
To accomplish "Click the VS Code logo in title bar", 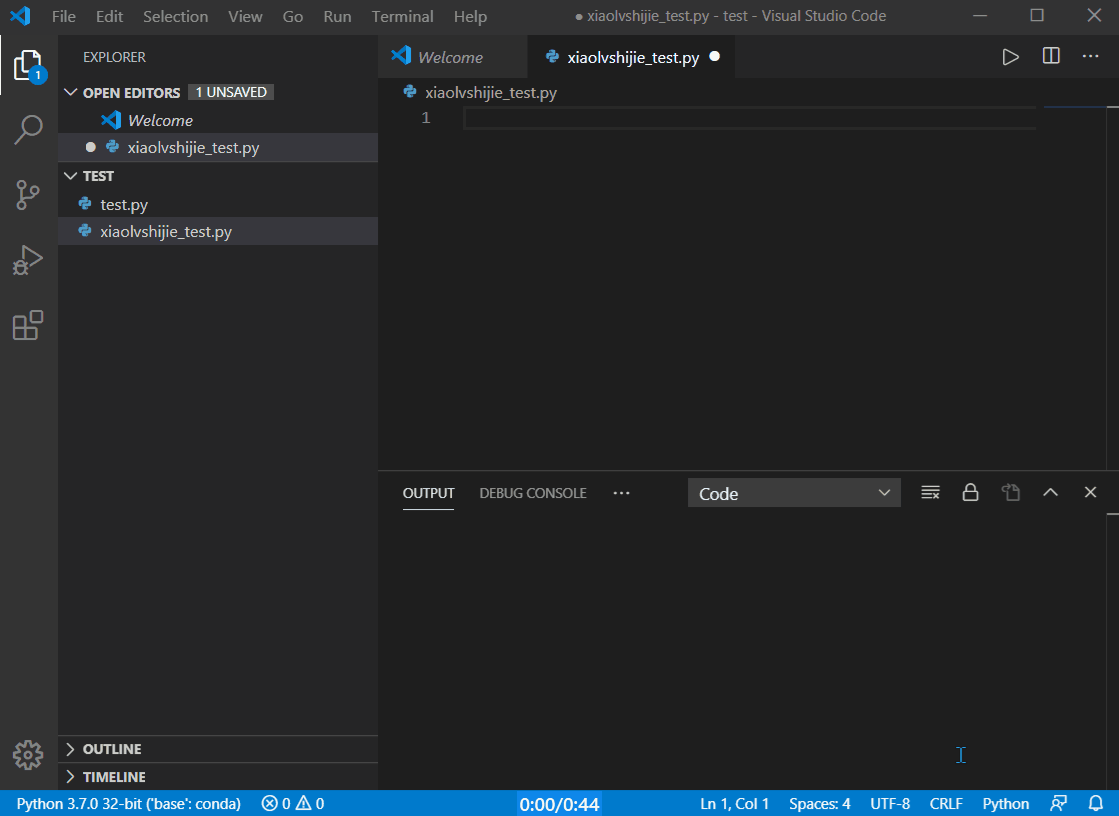I will click(x=21, y=16).
